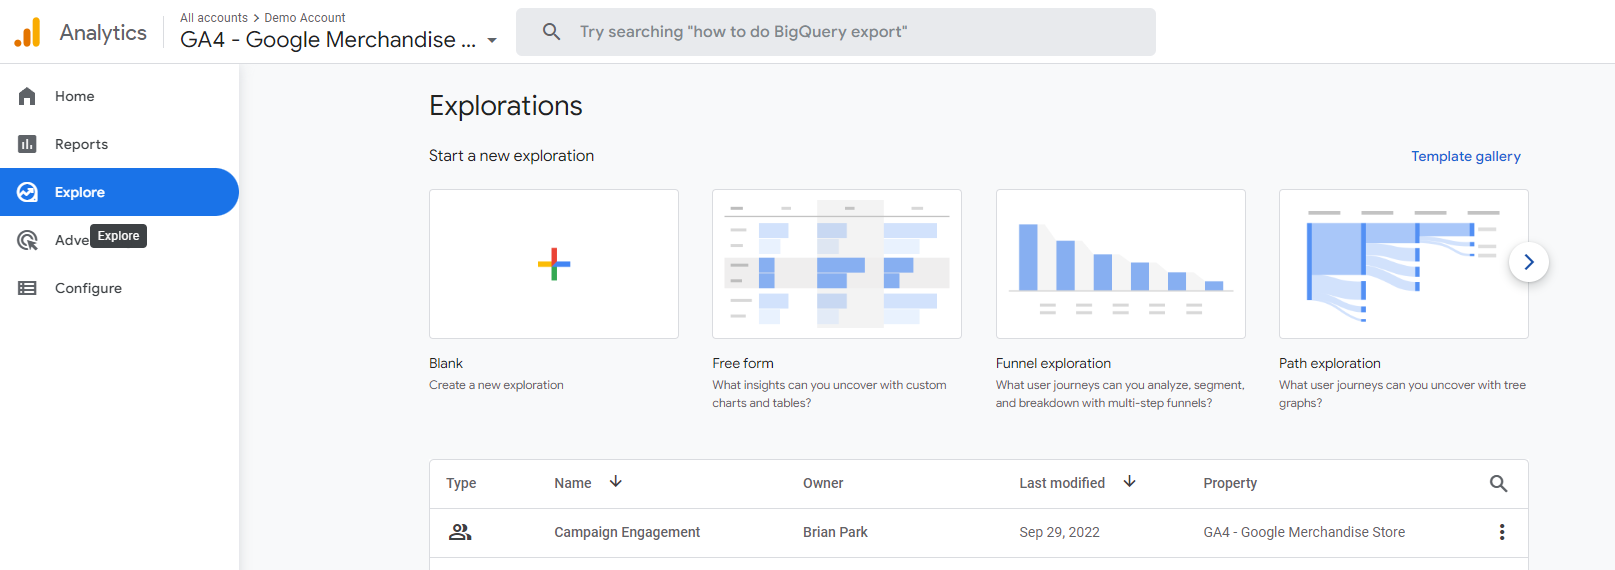
Task: Open more options for Campaign Engagement
Action: (1501, 532)
